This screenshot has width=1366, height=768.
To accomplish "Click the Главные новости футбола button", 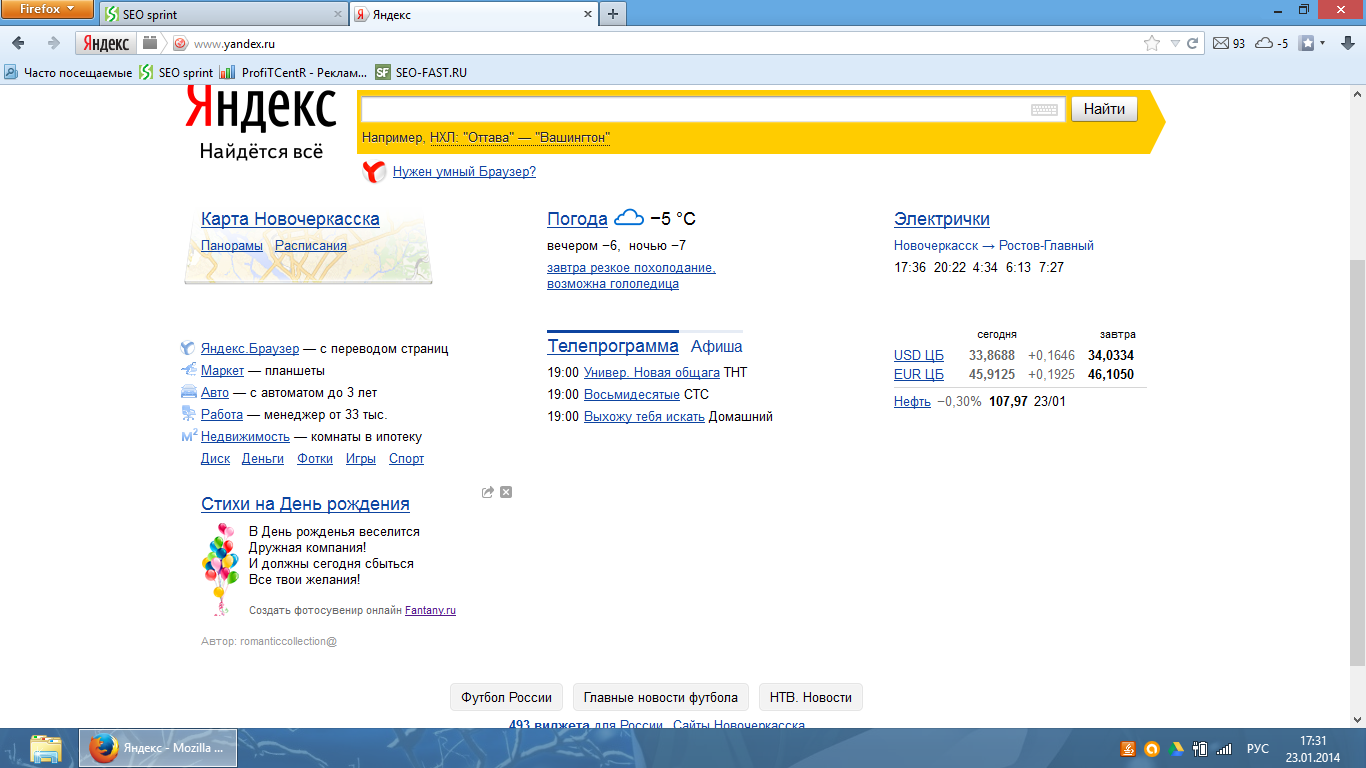I will coord(661,697).
